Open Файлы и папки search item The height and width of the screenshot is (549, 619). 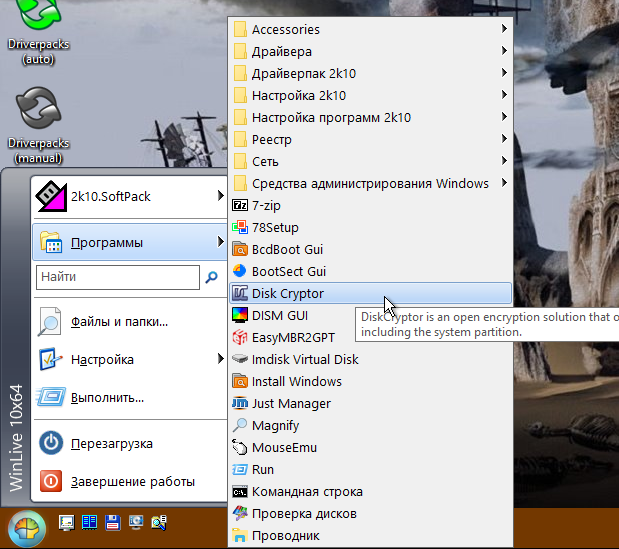pyautogui.click(x=130, y=322)
